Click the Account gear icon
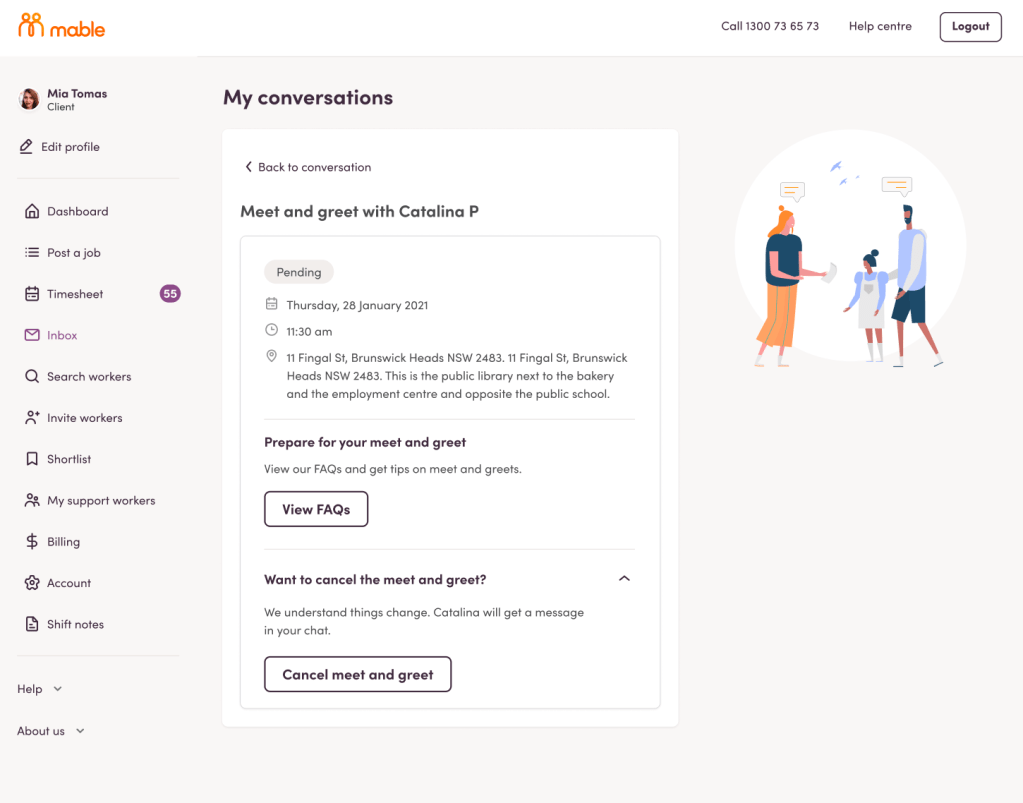 (x=32, y=583)
